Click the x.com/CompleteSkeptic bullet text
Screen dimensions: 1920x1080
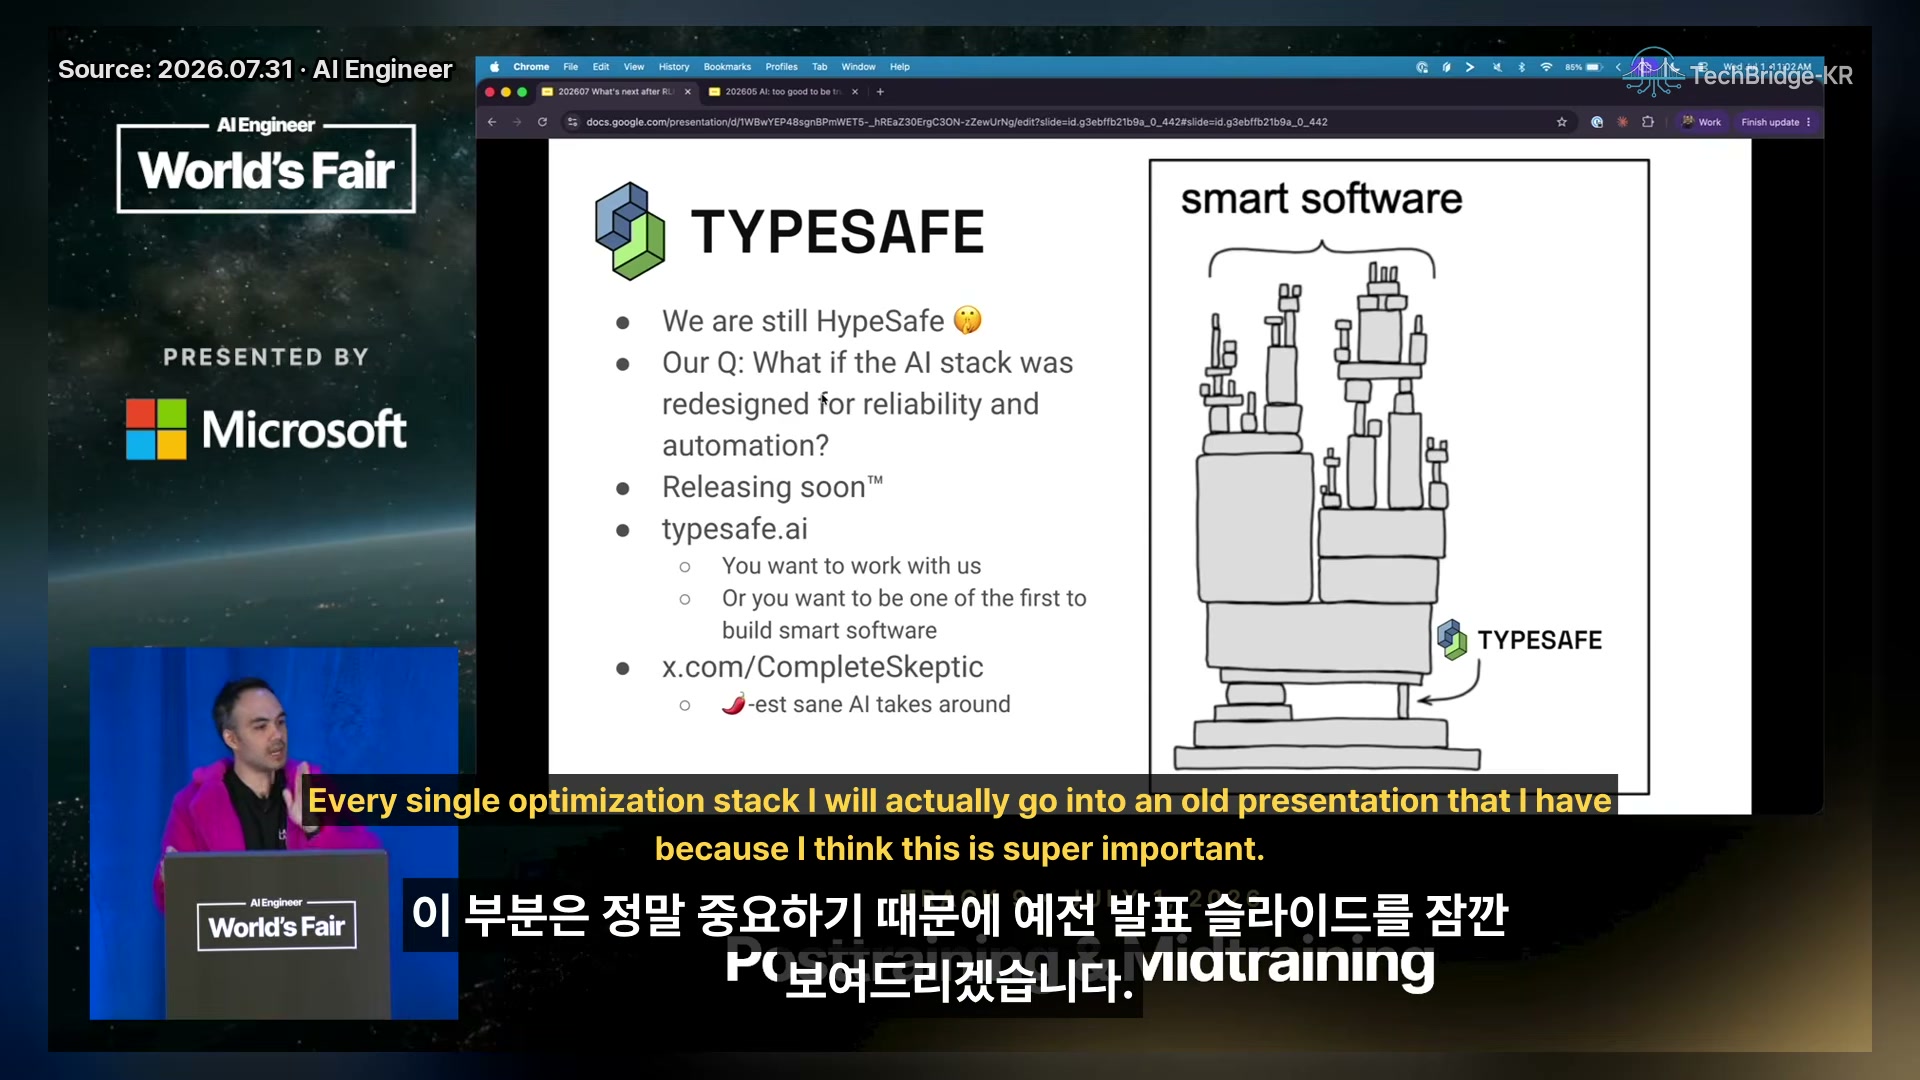click(x=822, y=667)
